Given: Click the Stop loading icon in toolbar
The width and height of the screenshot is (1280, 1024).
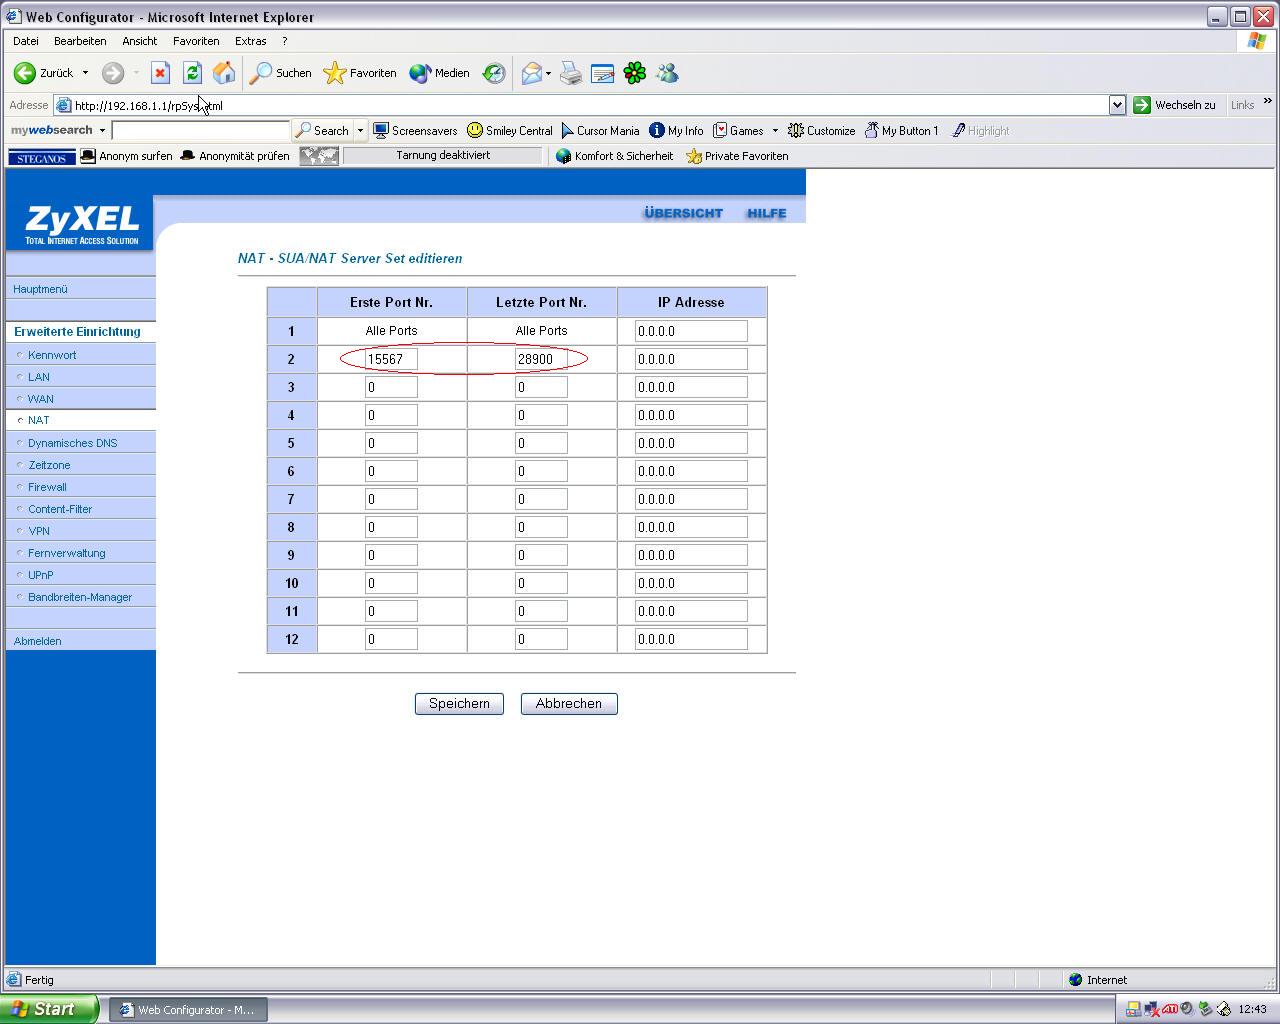Looking at the screenshot, I should click(160, 73).
